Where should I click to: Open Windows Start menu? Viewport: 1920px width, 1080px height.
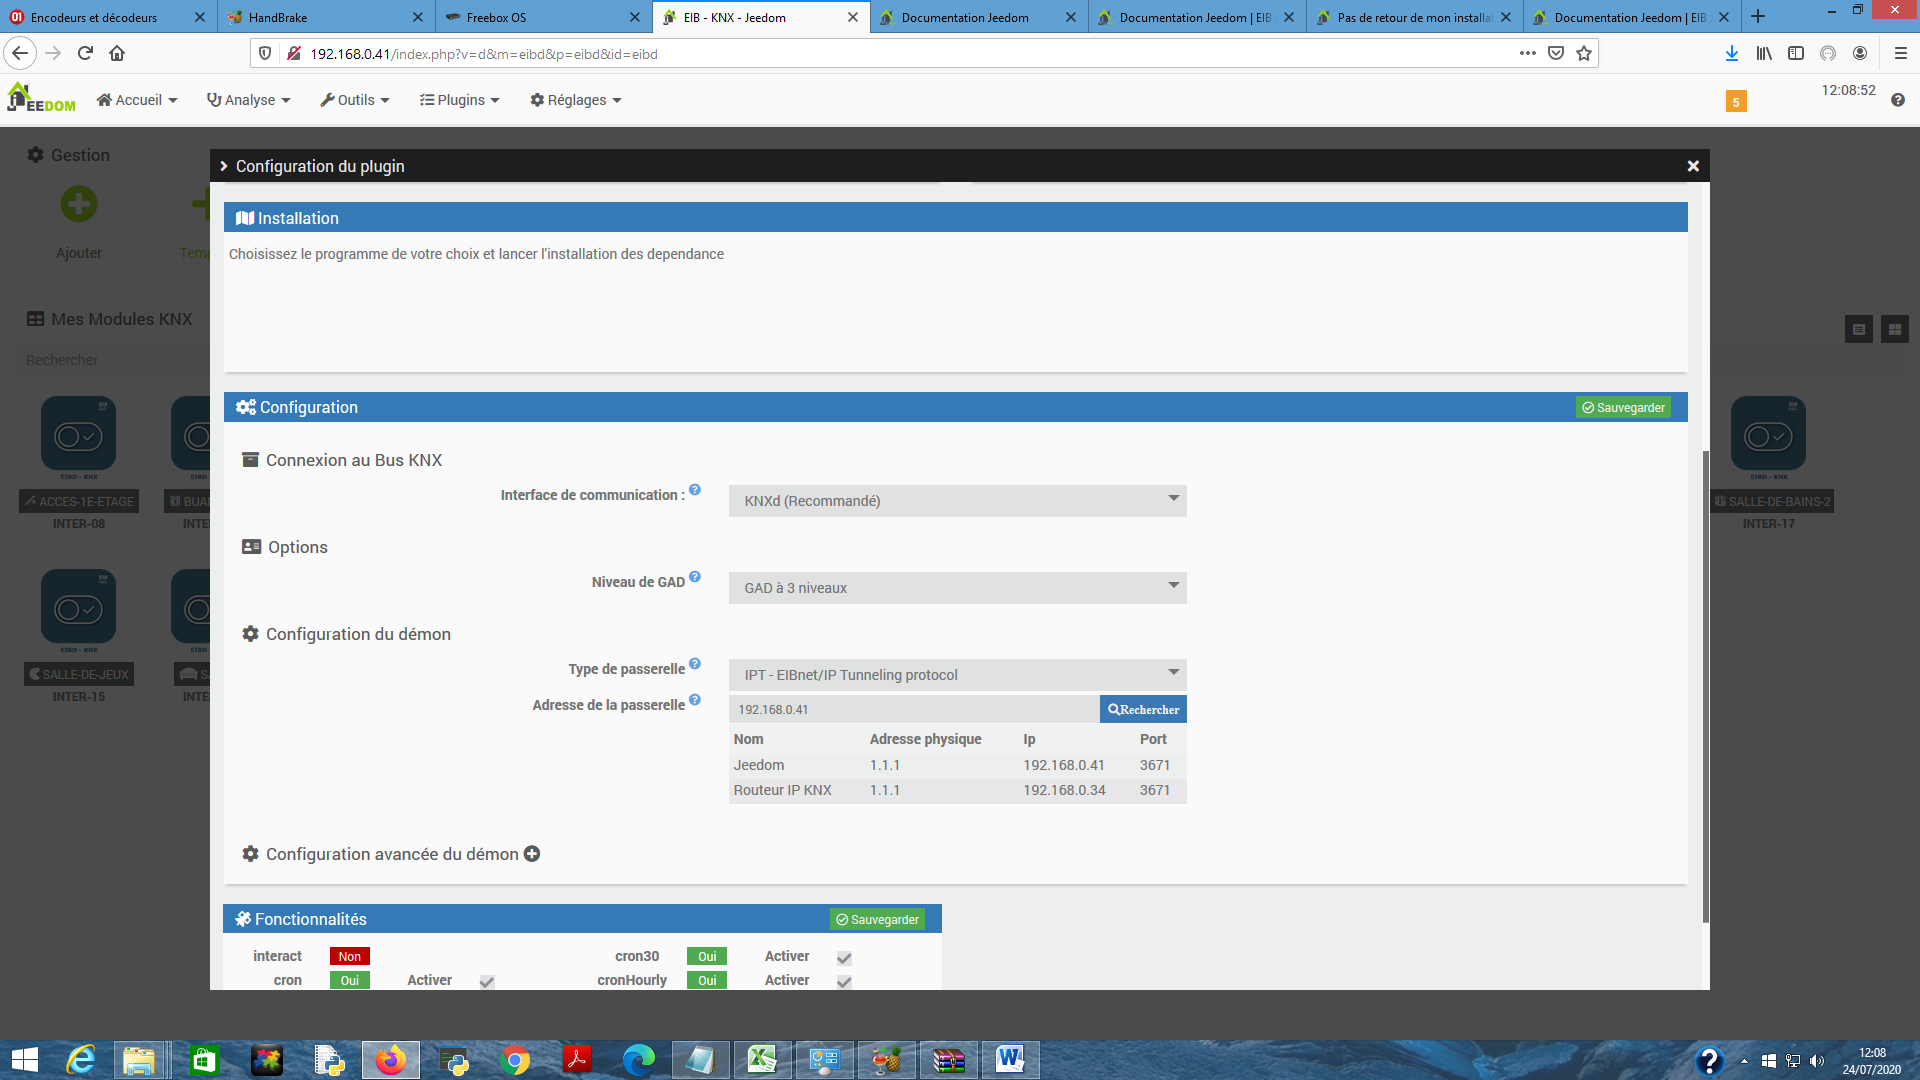pos(24,1060)
